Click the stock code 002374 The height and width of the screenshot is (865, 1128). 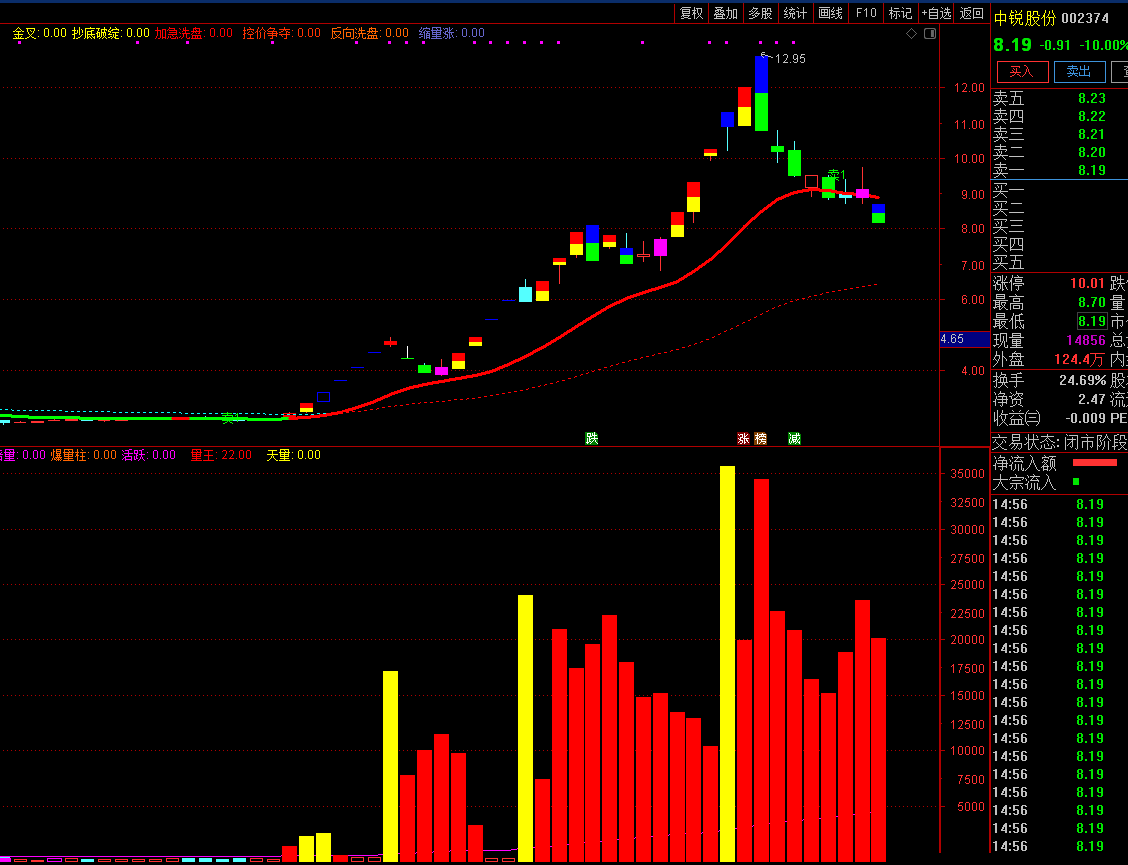1086,18
